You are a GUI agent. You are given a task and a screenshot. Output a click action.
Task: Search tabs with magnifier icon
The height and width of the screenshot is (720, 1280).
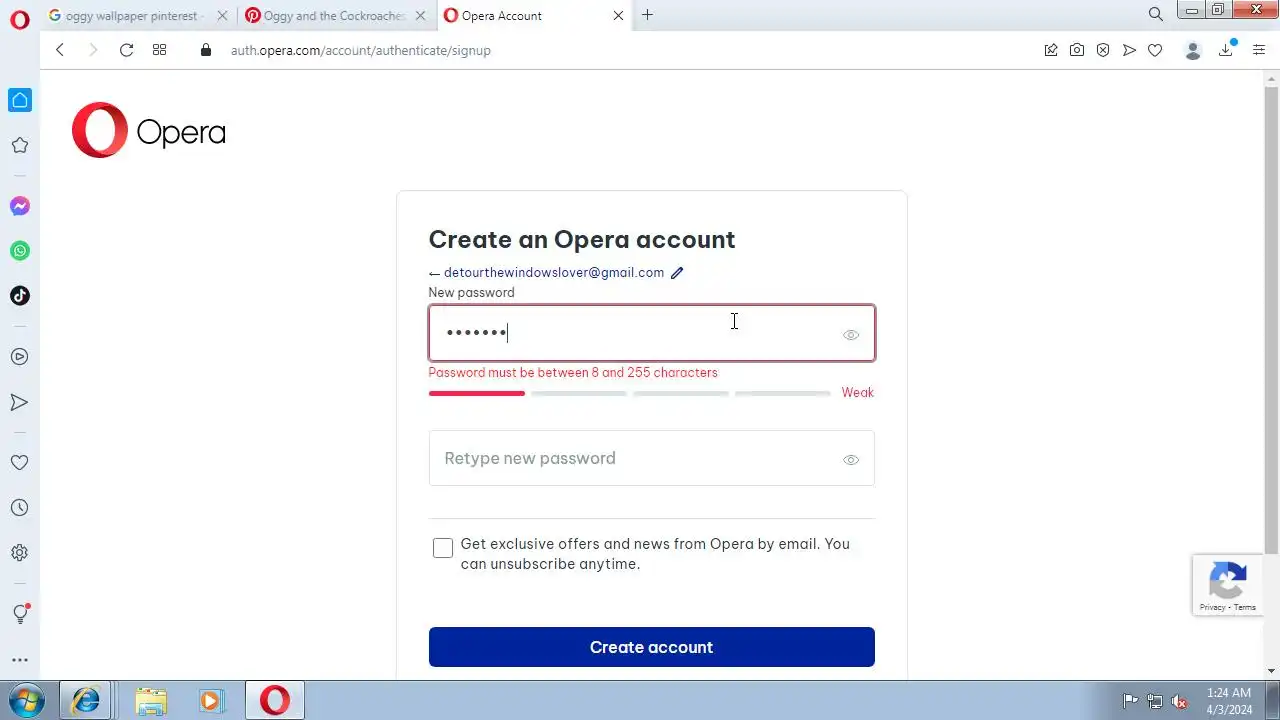coord(1156,14)
